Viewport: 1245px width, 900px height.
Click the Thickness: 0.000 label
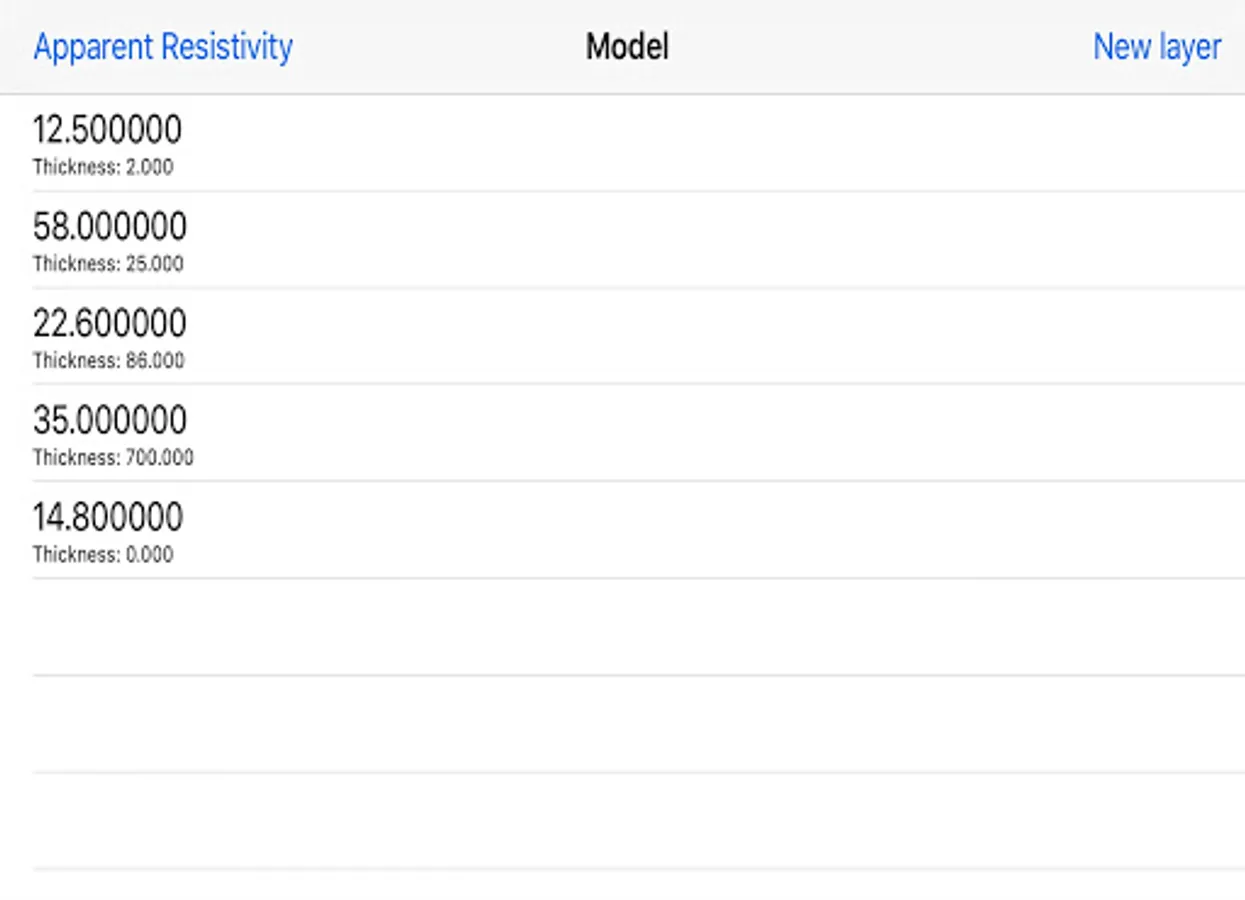(x=103, y=555)
